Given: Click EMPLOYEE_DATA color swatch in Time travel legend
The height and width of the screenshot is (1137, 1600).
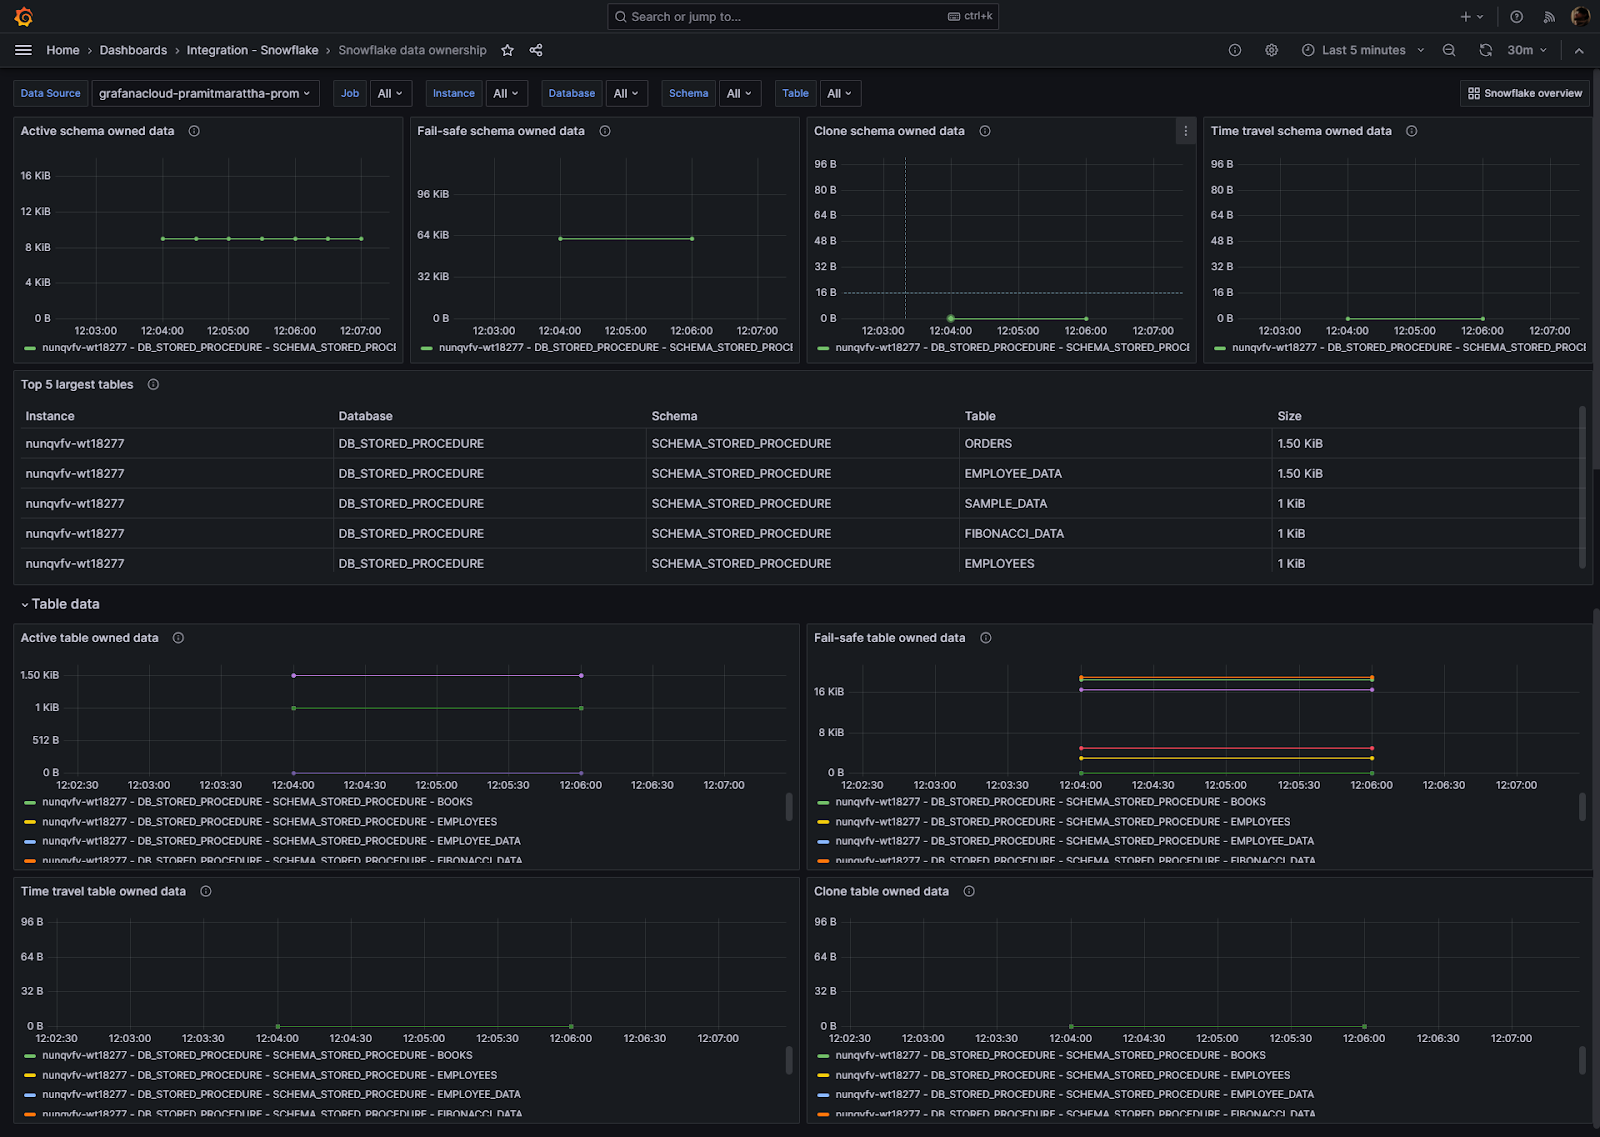Looking at the screenshot, I should coord(28,1094).
